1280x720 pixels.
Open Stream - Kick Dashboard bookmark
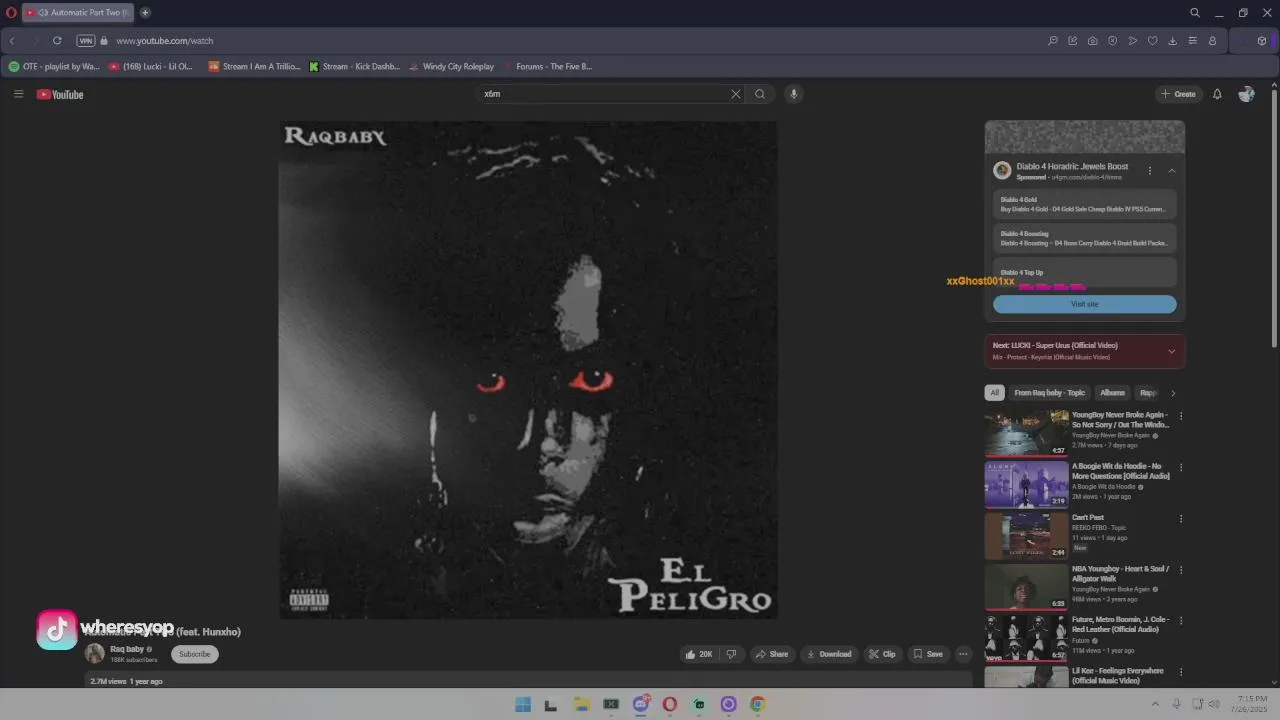[355, 67]
